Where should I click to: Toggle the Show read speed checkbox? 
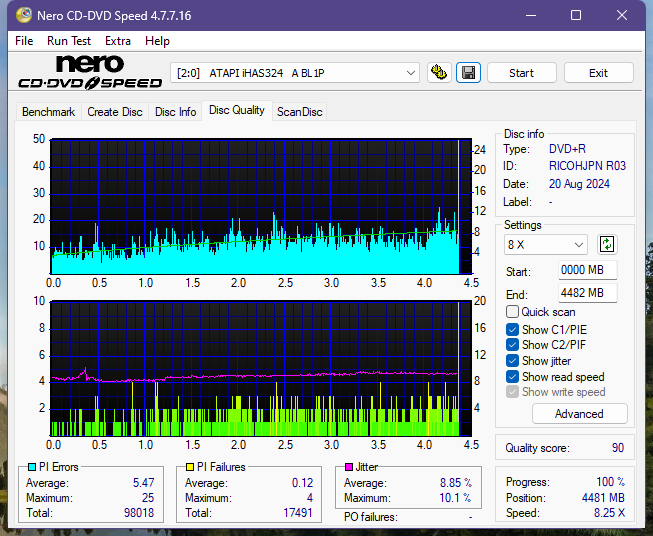[512, 376]
